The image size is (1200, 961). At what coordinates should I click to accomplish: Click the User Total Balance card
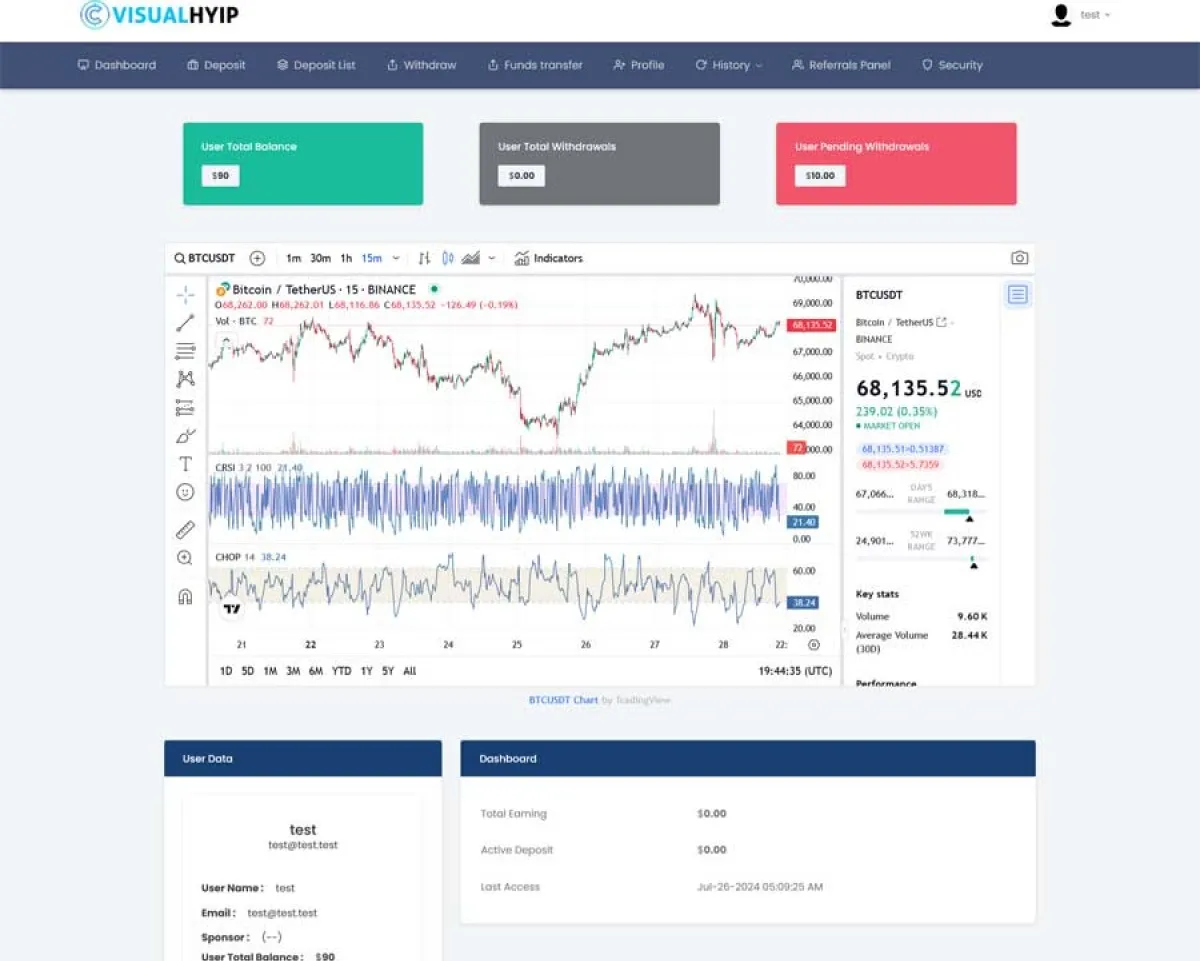tap(303, 164)
